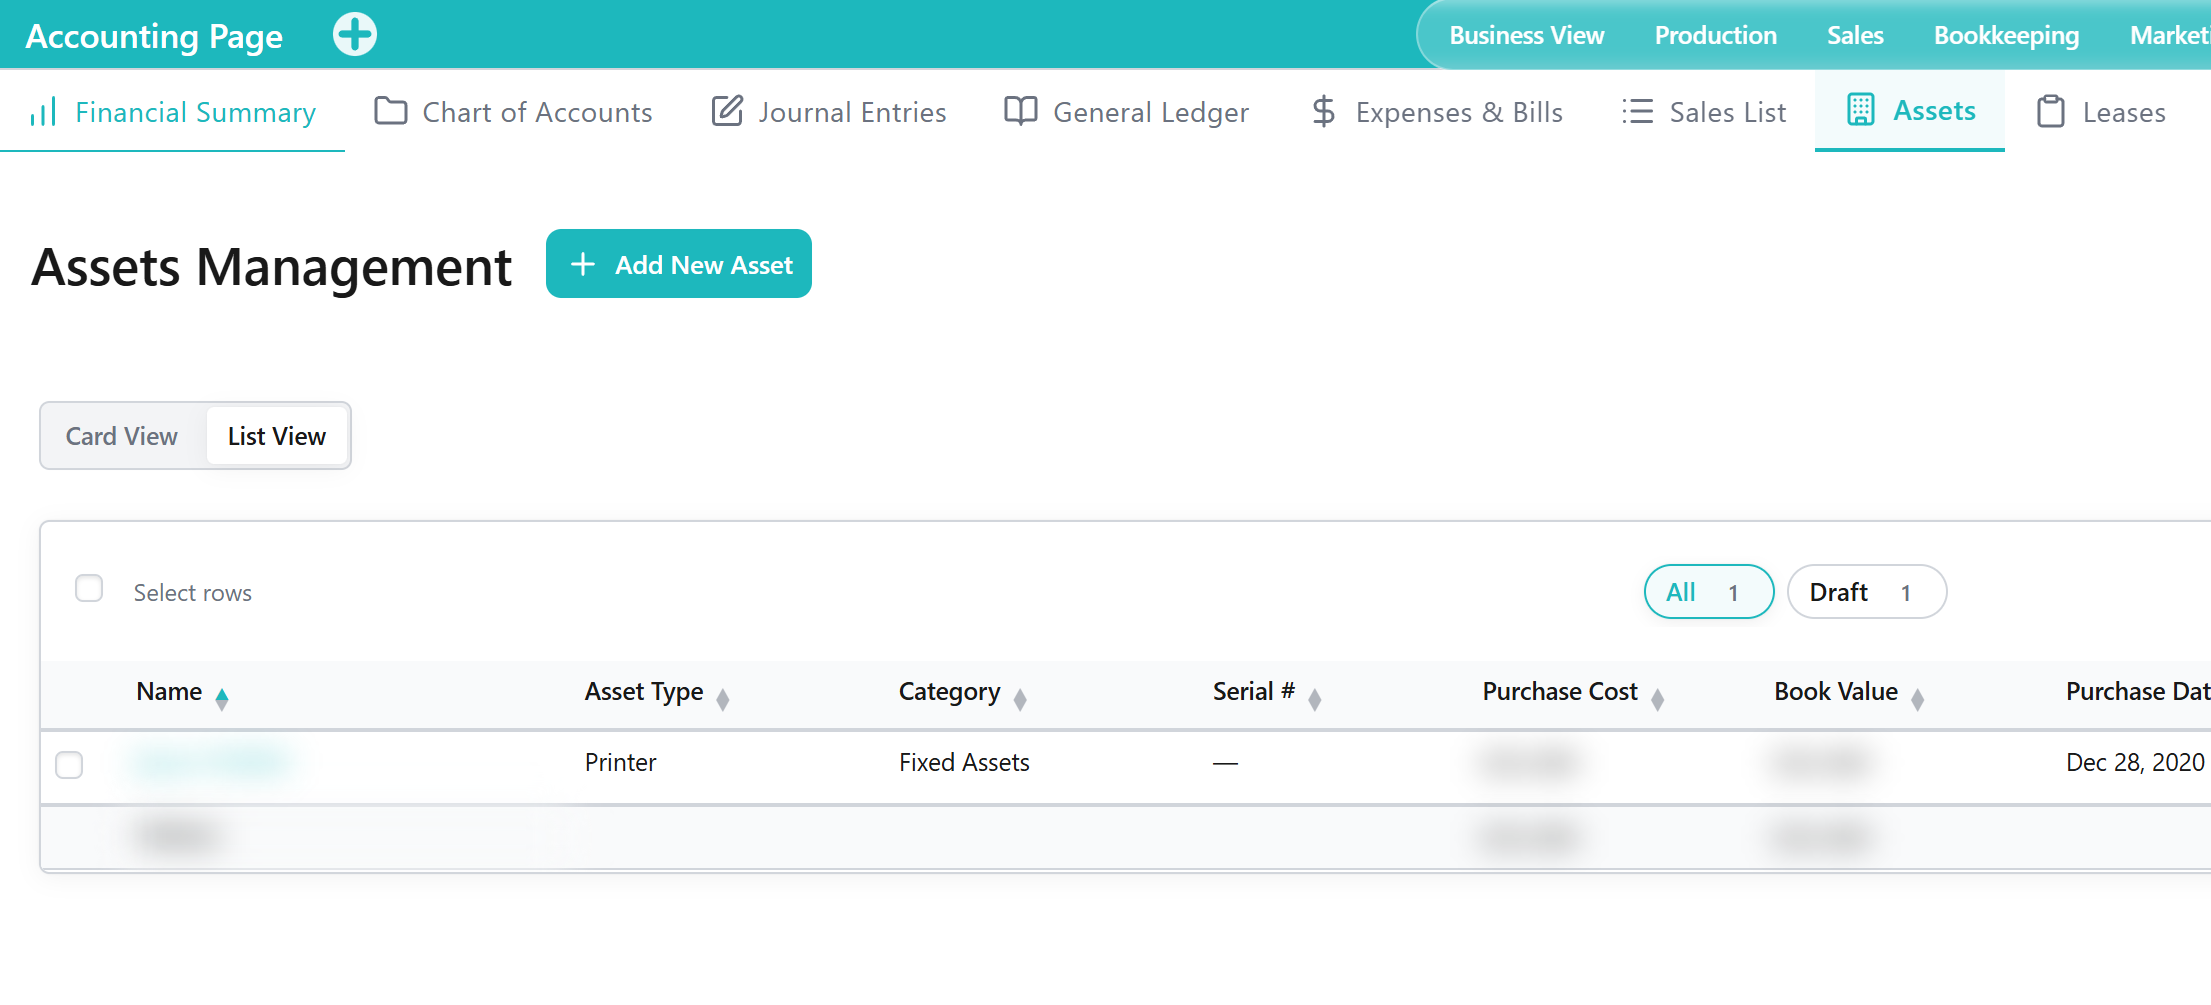This screenshot has width=2211, height=1005.
Task: Go to the Financial Summary tab
Action: coord(173,112)
